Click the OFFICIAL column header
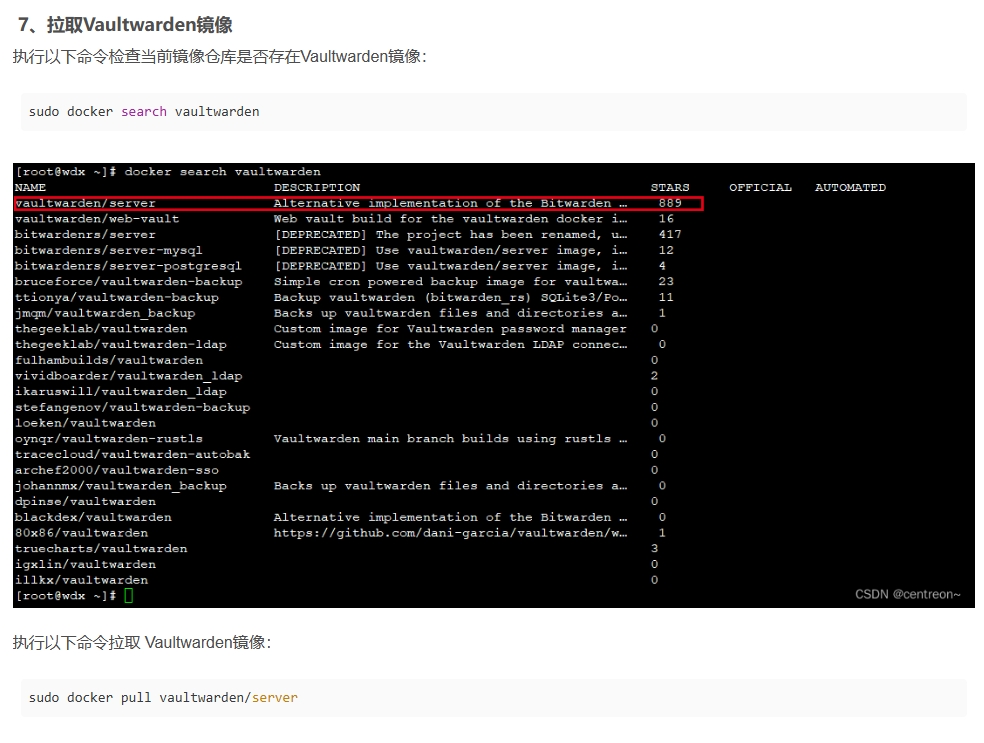 (x=760, y=187)
